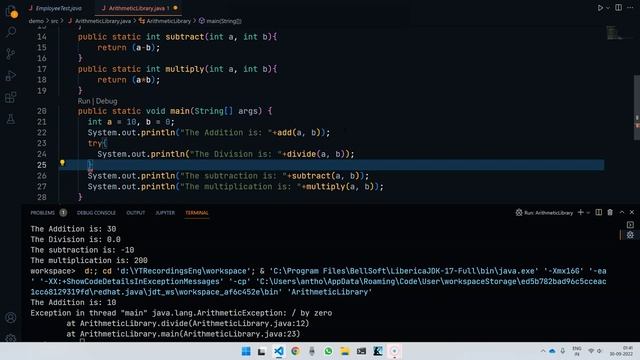Click the divide(a, b) call on line 24
640x360 pixels.
318,154
